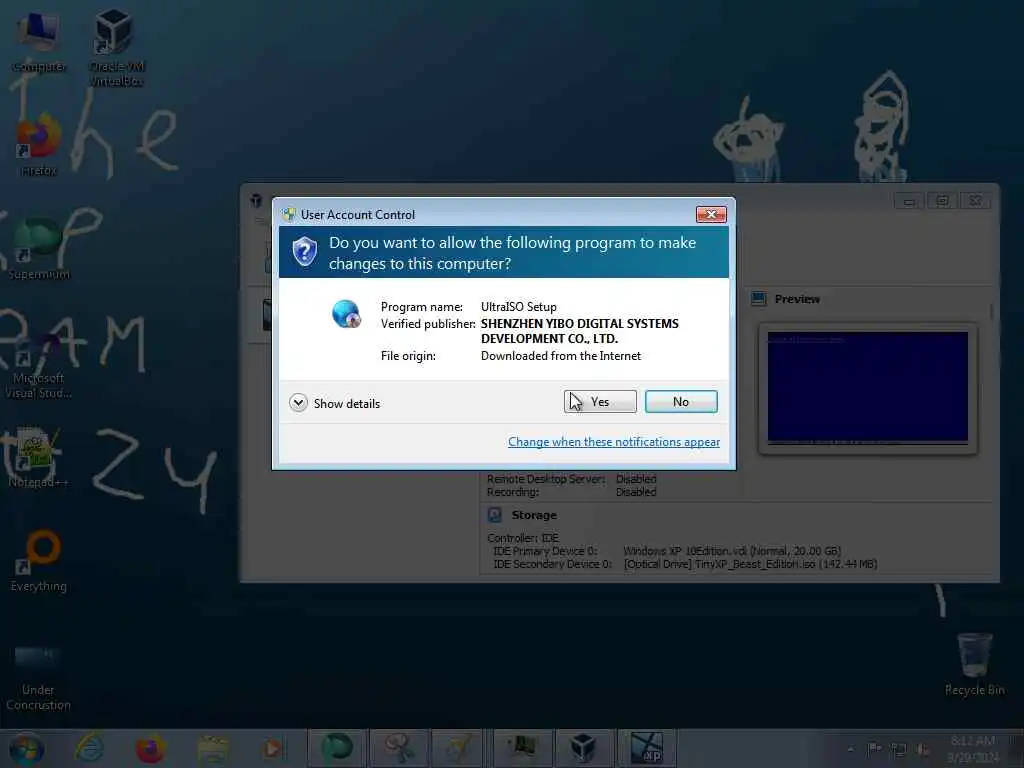Open the Everything desktop shortcut
Viewport: 1024px width, 768px height.
pyautogui.click(x=39, y=560)
